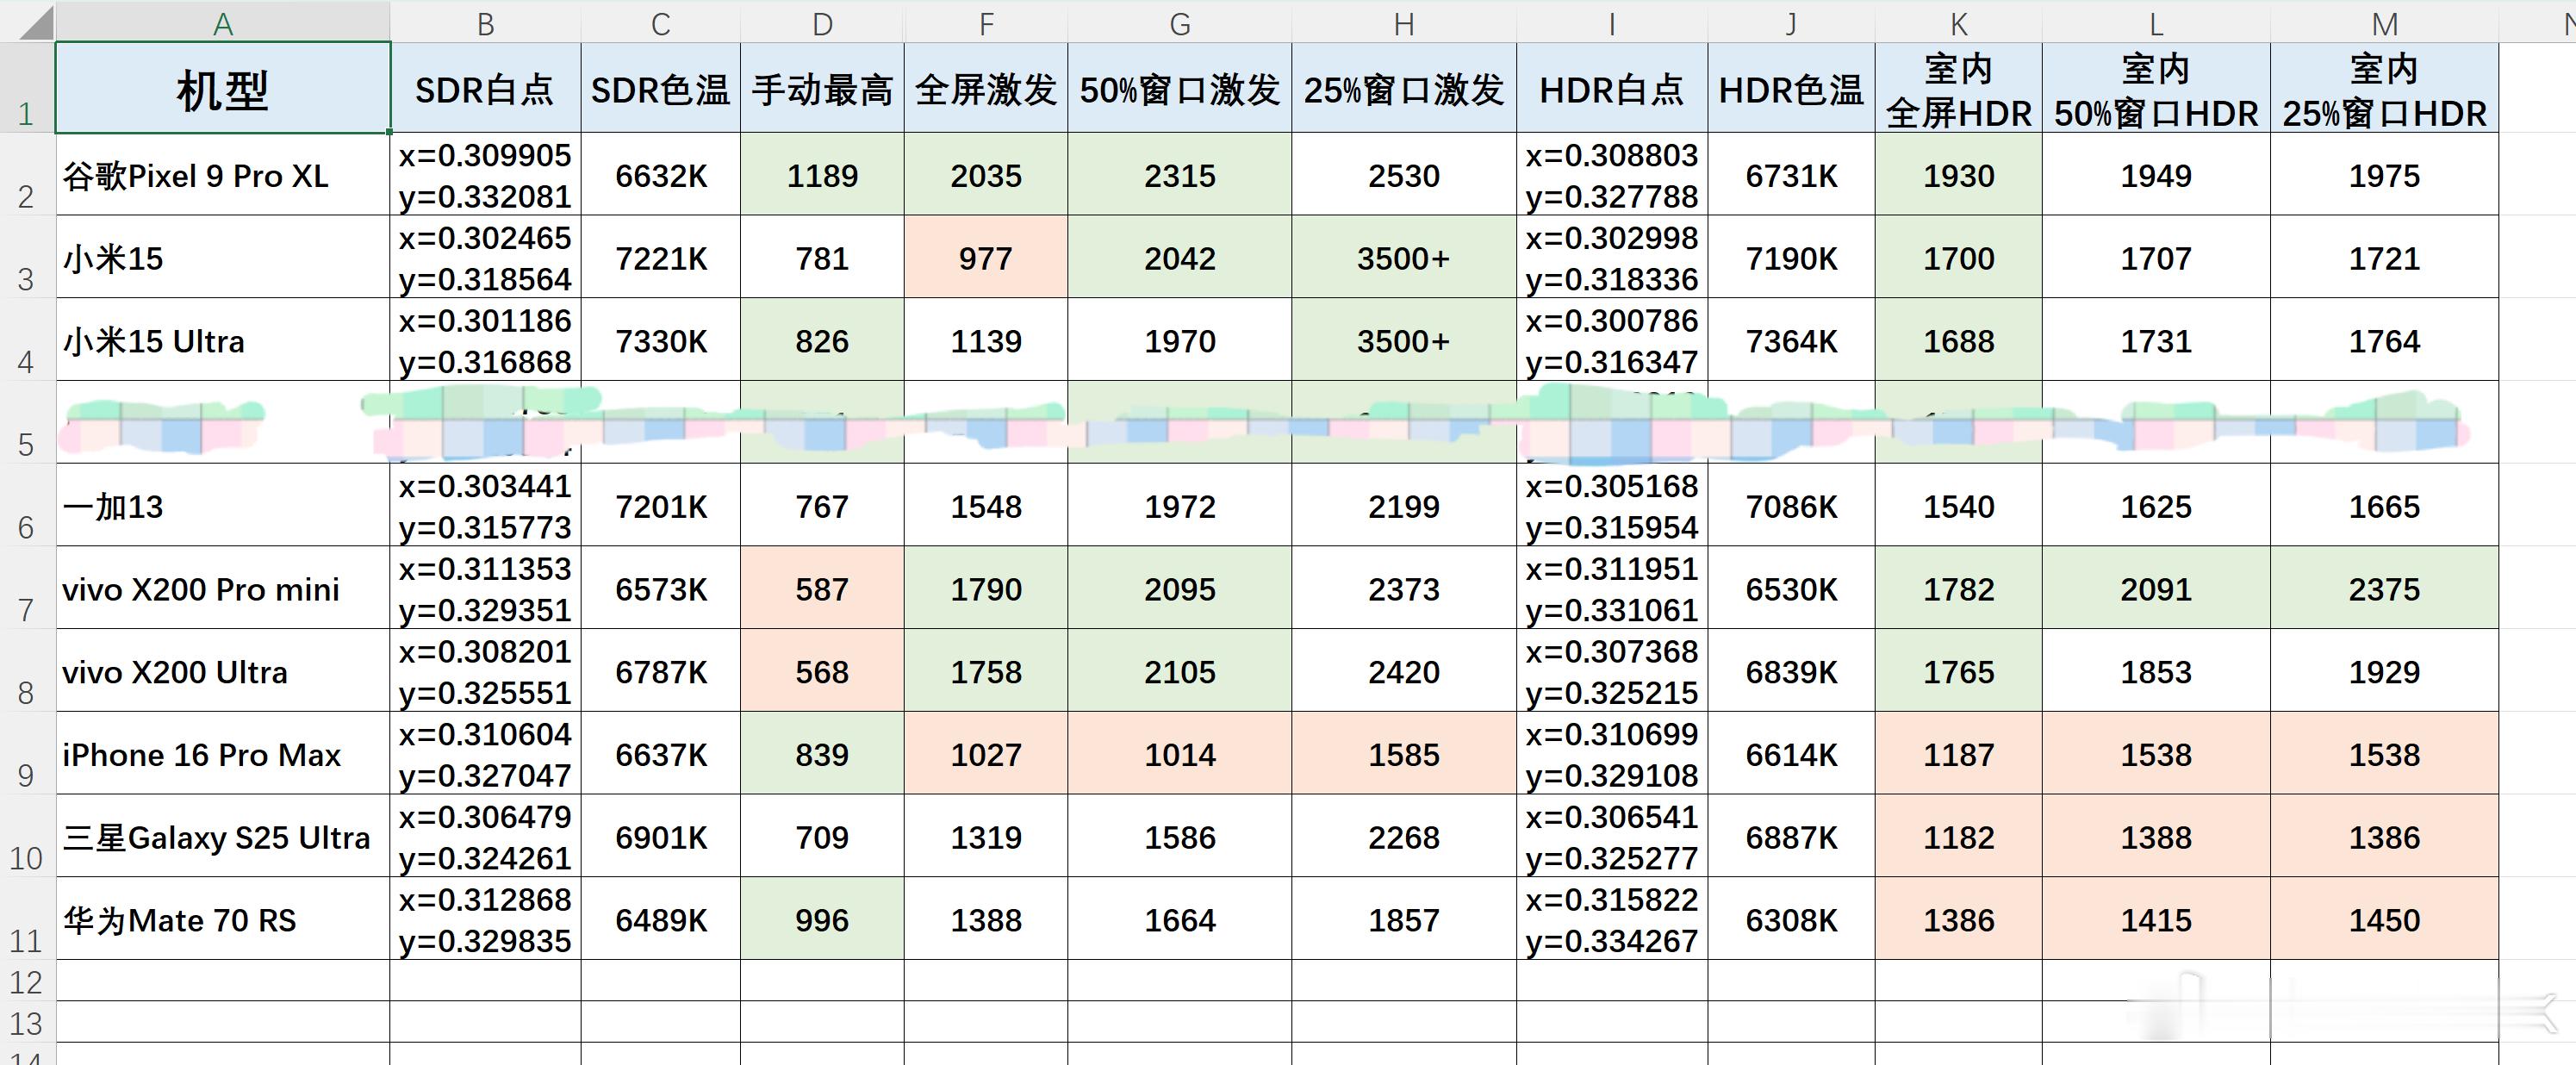Click the SDR色温 header cell
The height and width of the screenshot is (1065, 2576).
(x=661, y=88)
